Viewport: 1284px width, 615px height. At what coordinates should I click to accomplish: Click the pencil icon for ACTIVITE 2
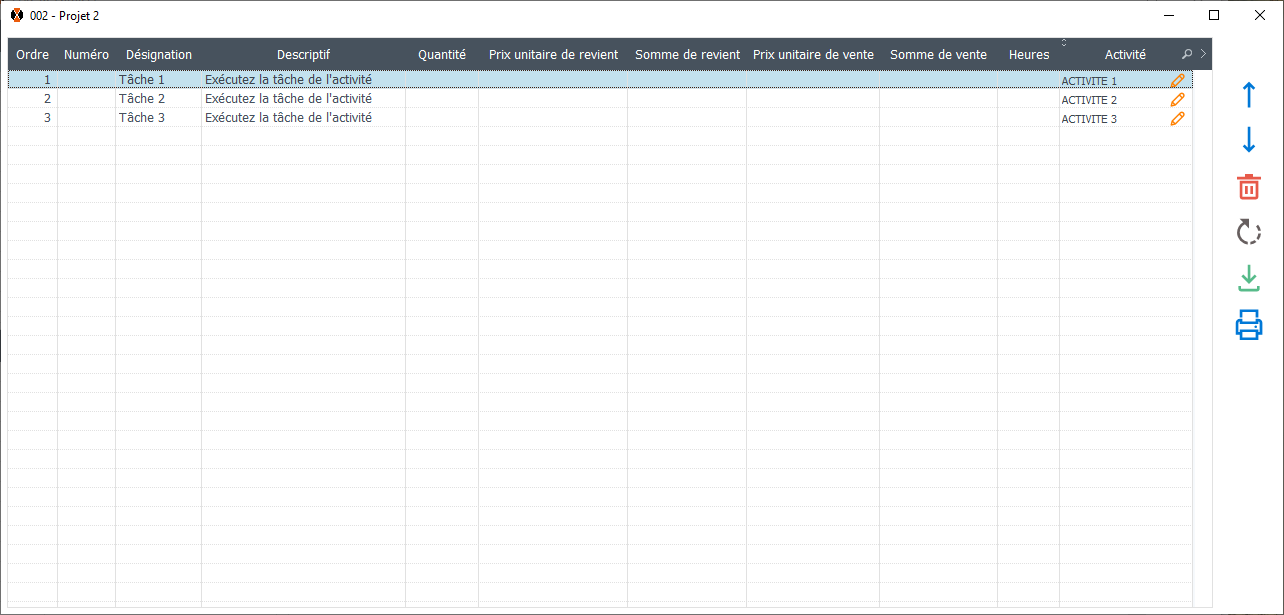pos(1177,100)
